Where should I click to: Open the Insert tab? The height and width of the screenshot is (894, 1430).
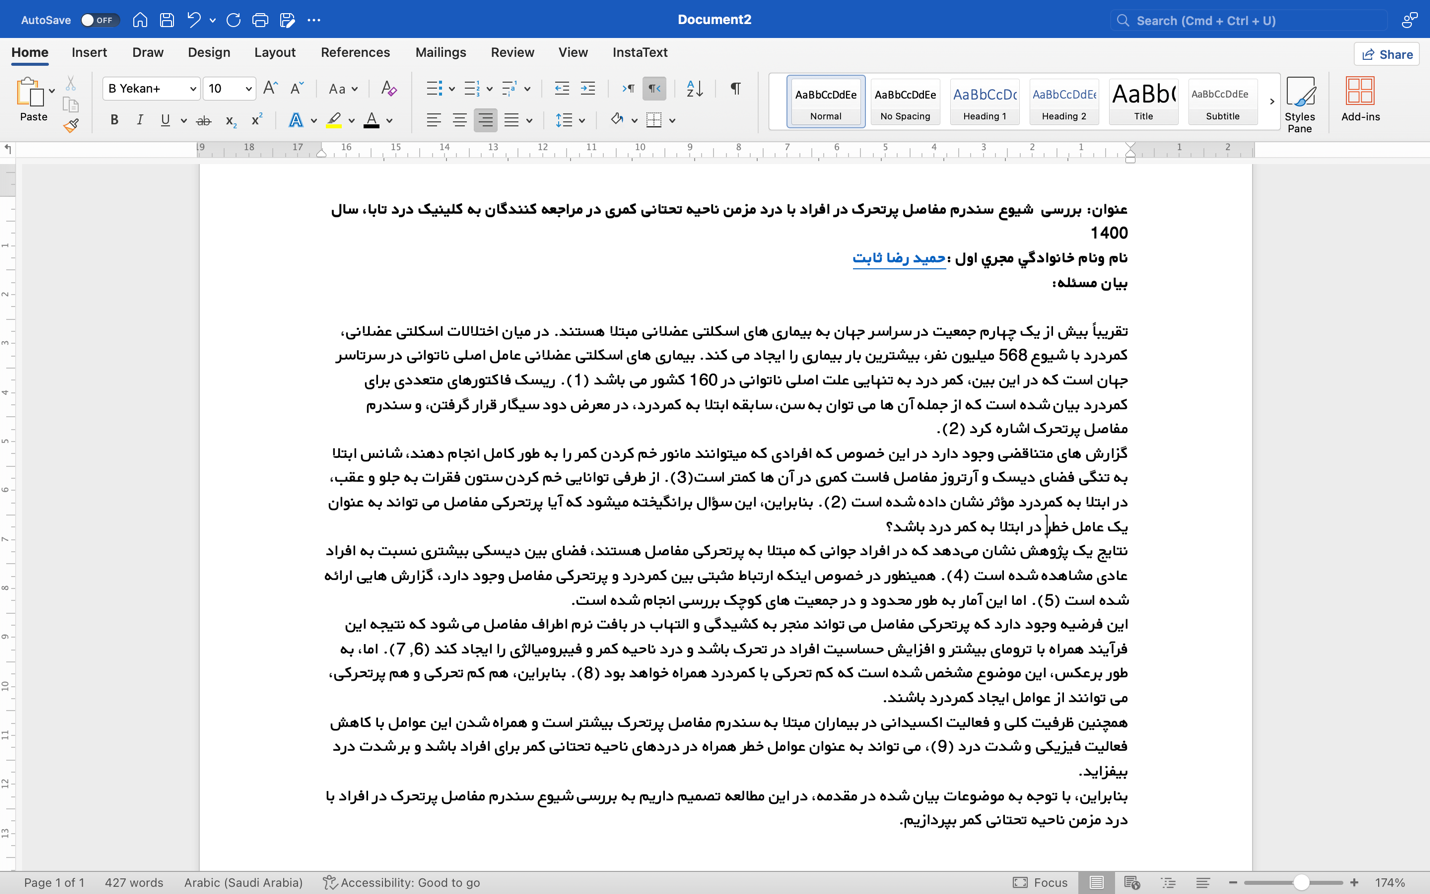click(x=89, y=53)
